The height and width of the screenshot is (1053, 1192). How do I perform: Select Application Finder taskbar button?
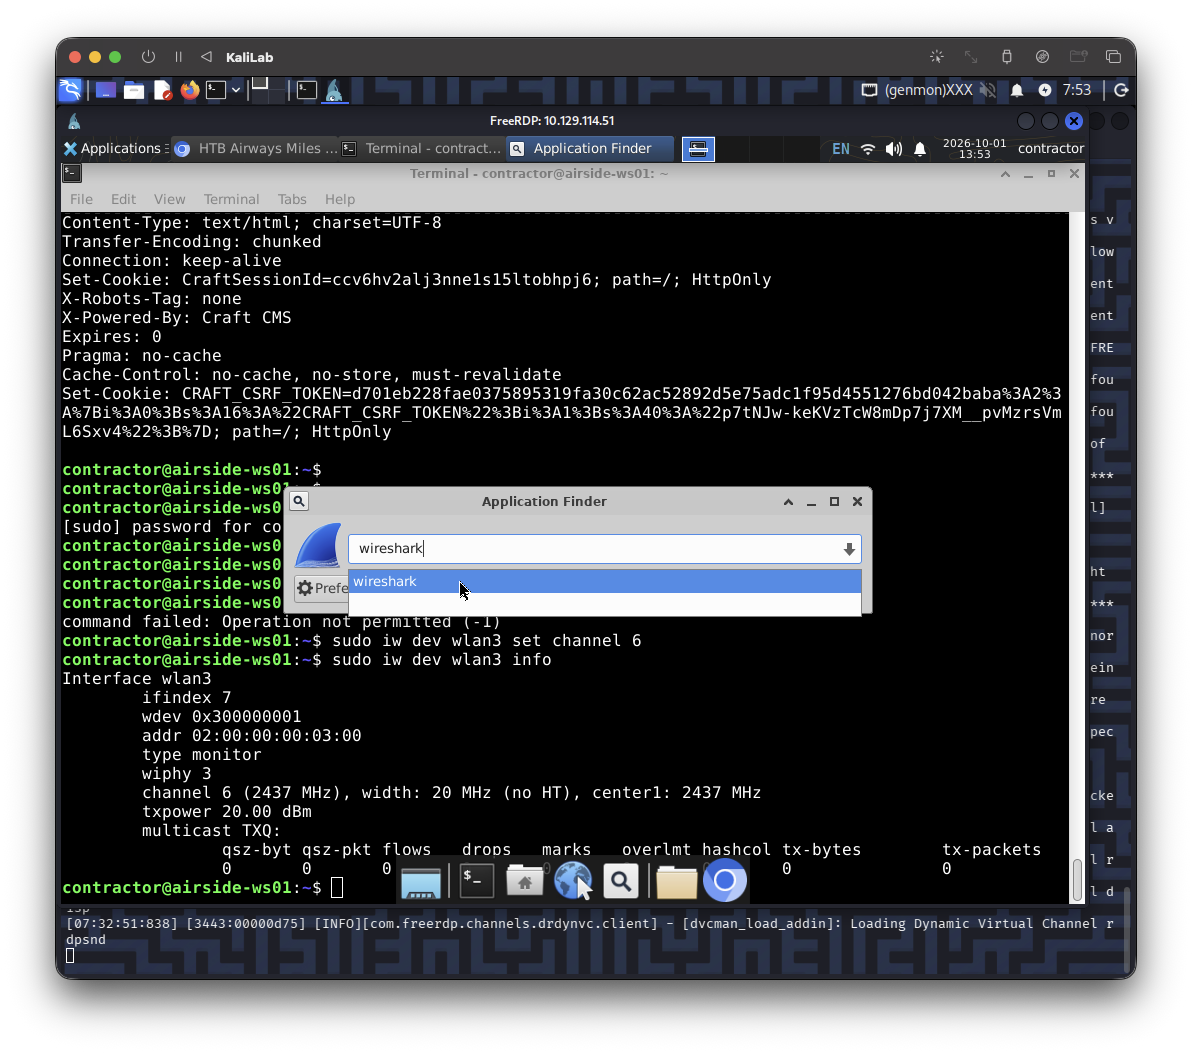[590, 148]
